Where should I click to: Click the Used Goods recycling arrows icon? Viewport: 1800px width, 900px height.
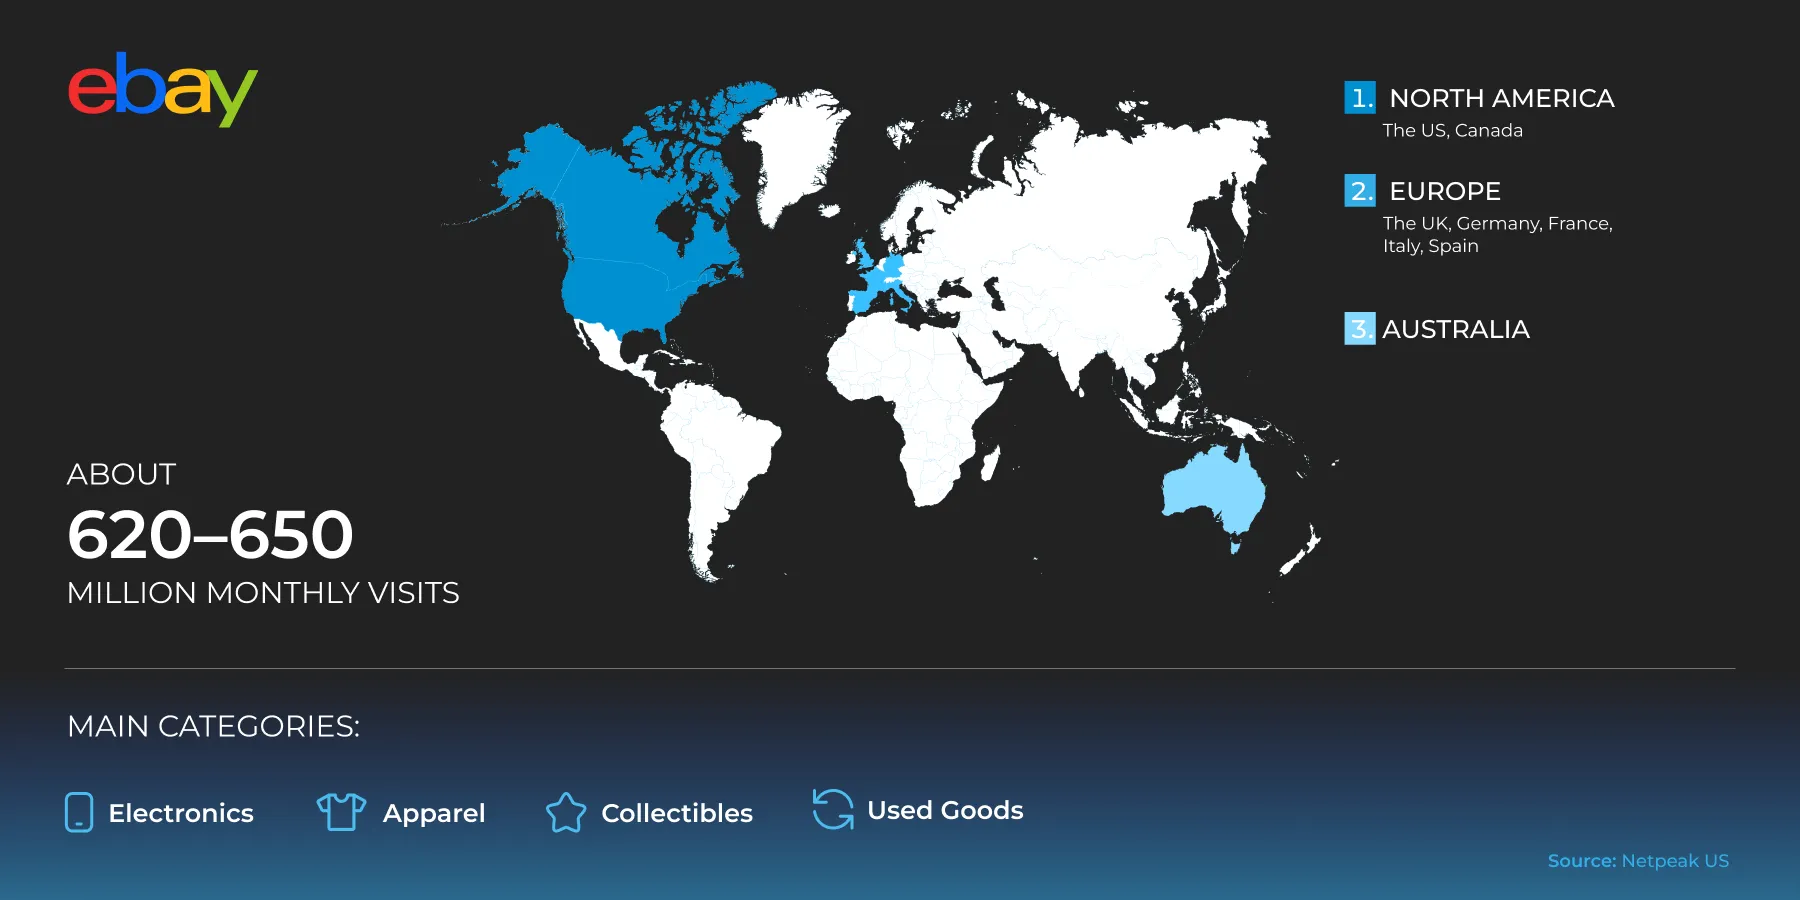tap(831, 811)
